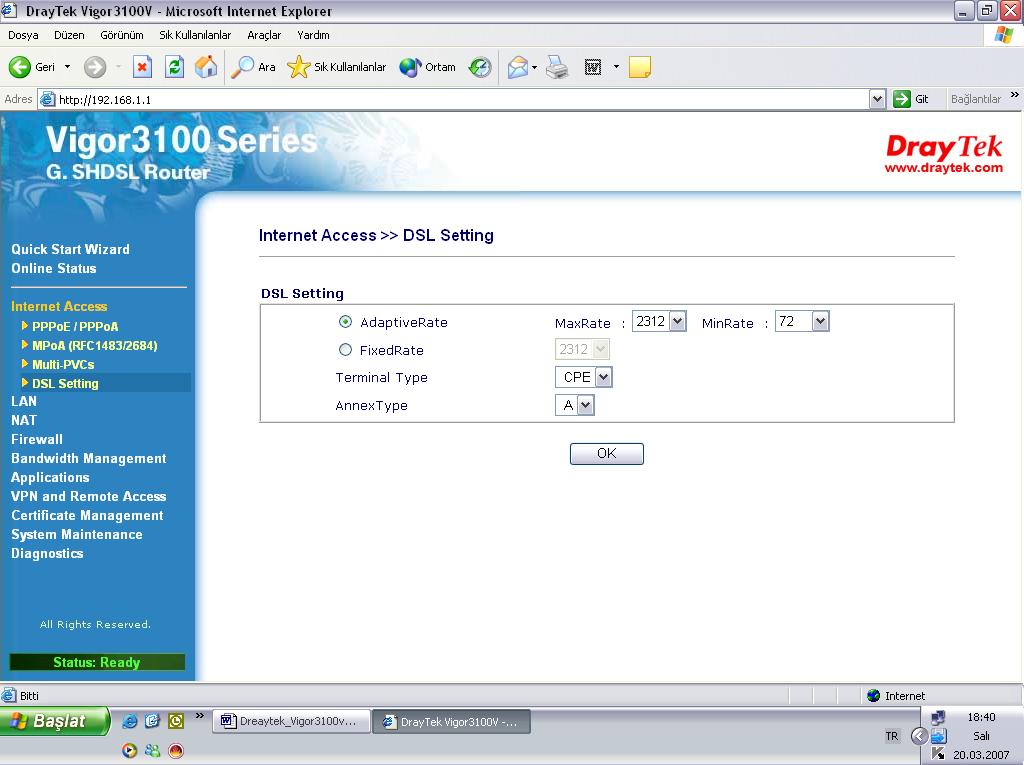Image resolution: width=1024 pixels, height=765 pixels.
Task: Click the address bar URL field
Action: (x=460, y=99)
